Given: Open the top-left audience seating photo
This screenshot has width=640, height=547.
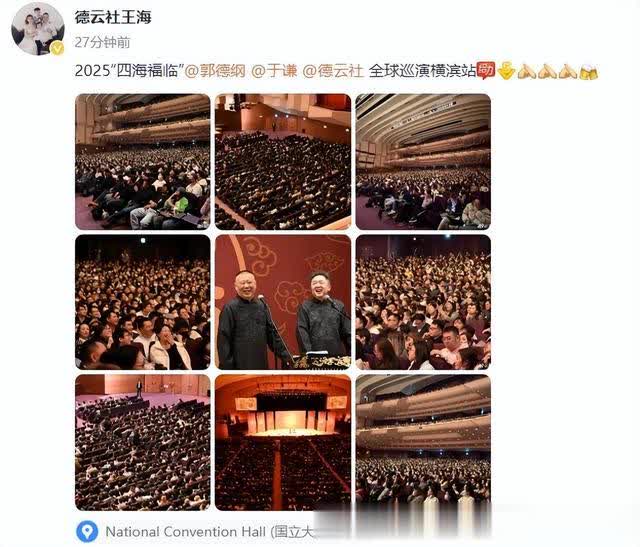Looking at the screenshot, I should click(x=143, y=162).
